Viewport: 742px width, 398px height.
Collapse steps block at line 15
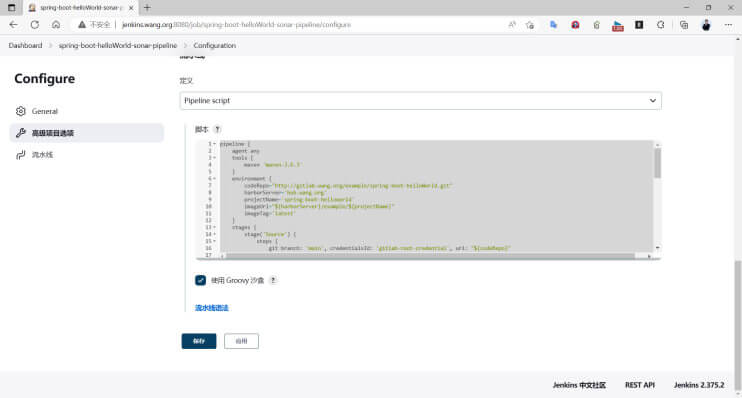214,241
